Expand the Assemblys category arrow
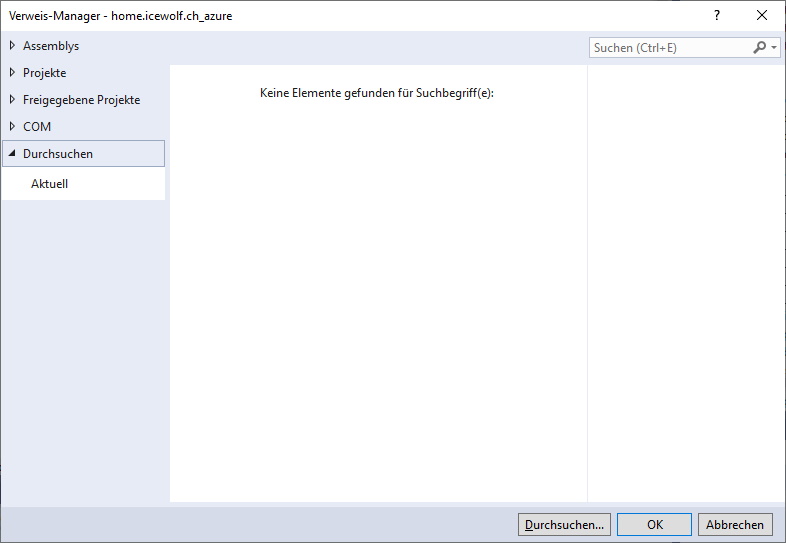 click(13, 46)
